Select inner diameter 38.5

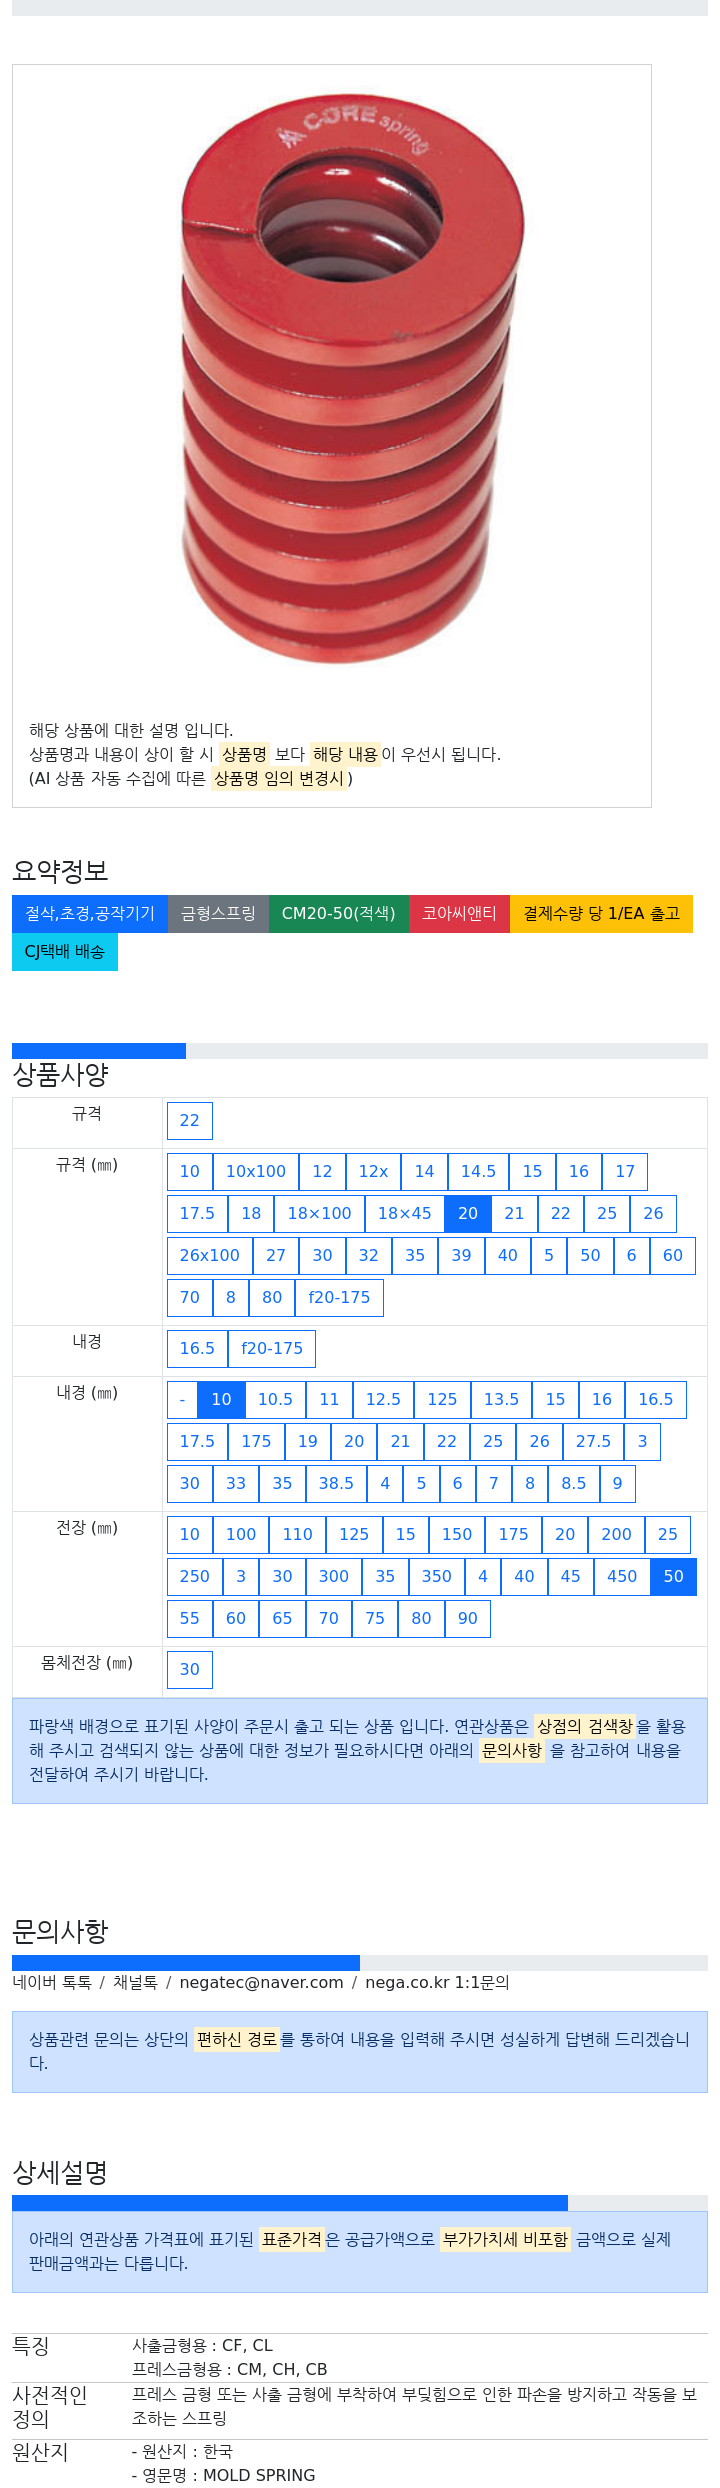pyautogui.click(x=336, y=1484)
